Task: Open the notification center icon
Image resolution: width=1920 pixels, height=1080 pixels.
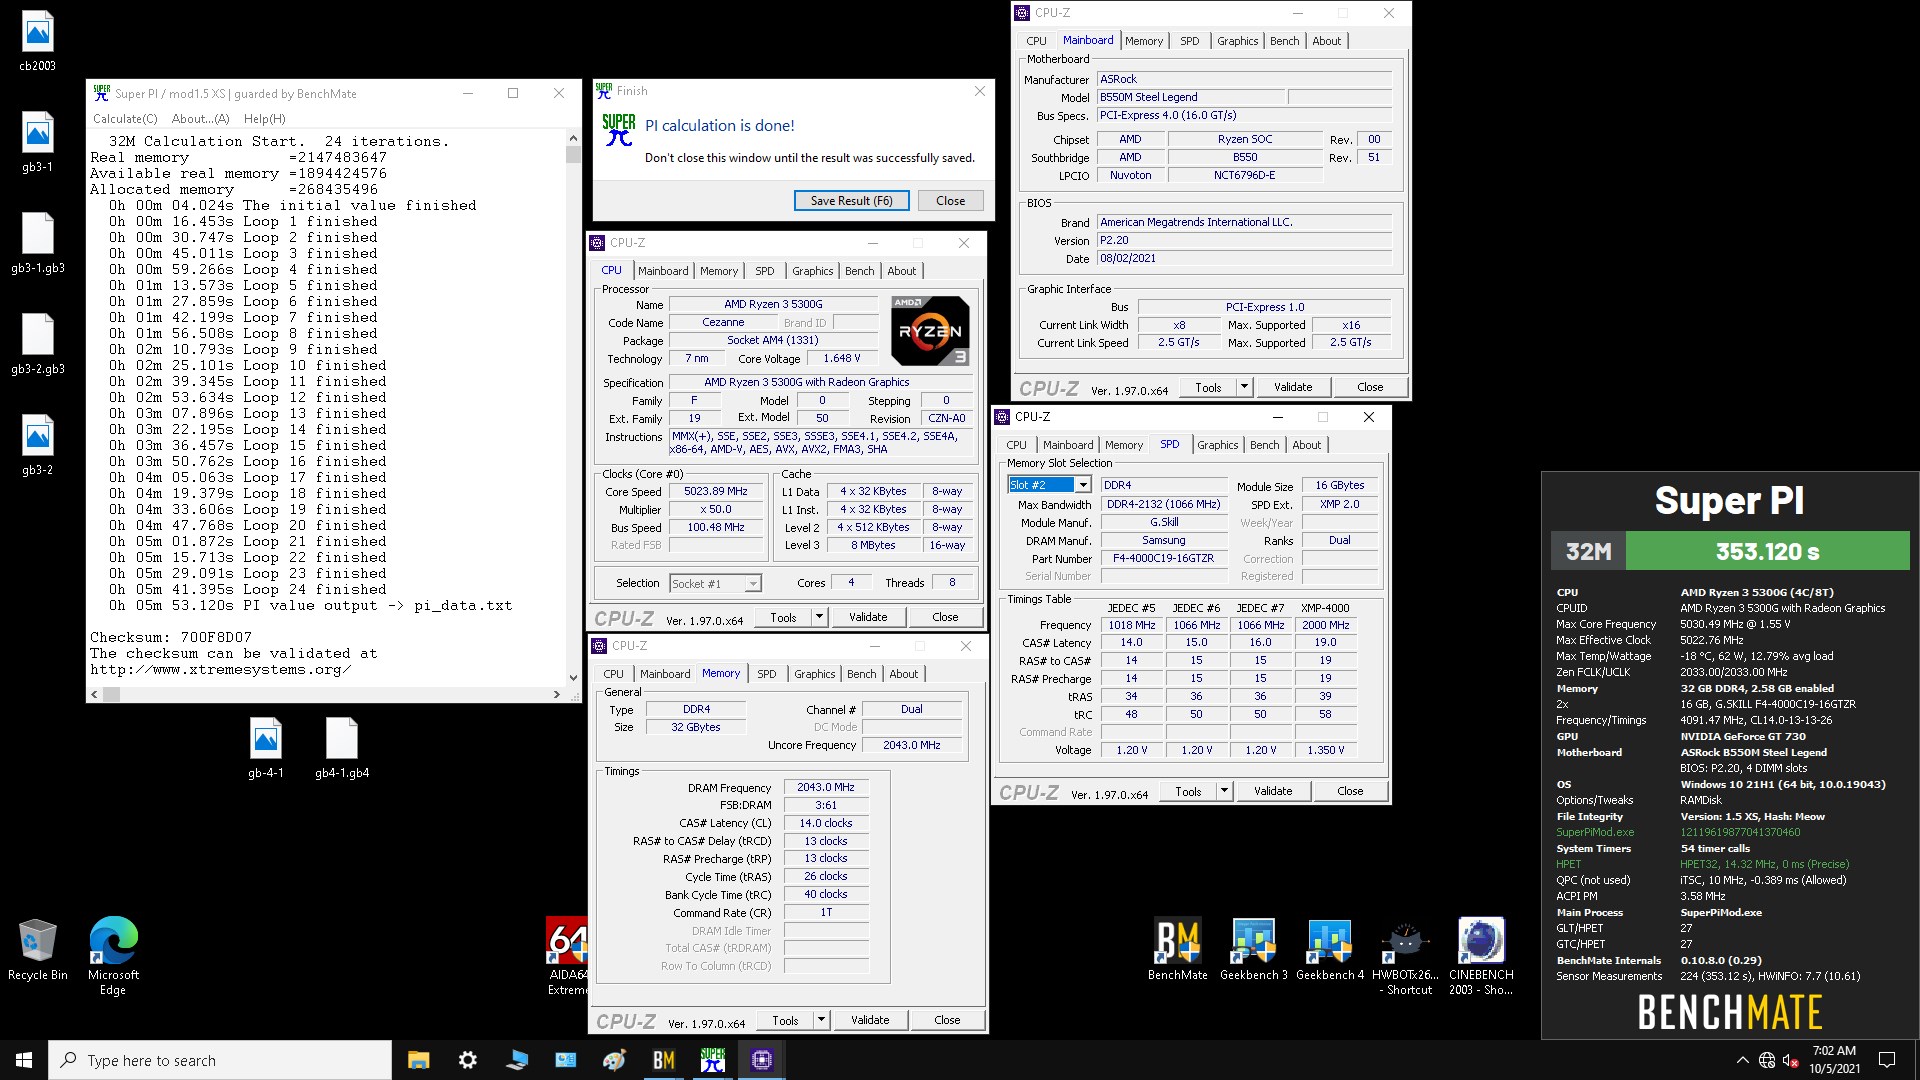Action: click(x=1887, y=1060)
